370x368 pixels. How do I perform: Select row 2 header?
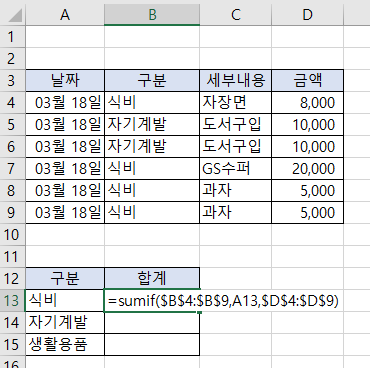tap(12, 59)
